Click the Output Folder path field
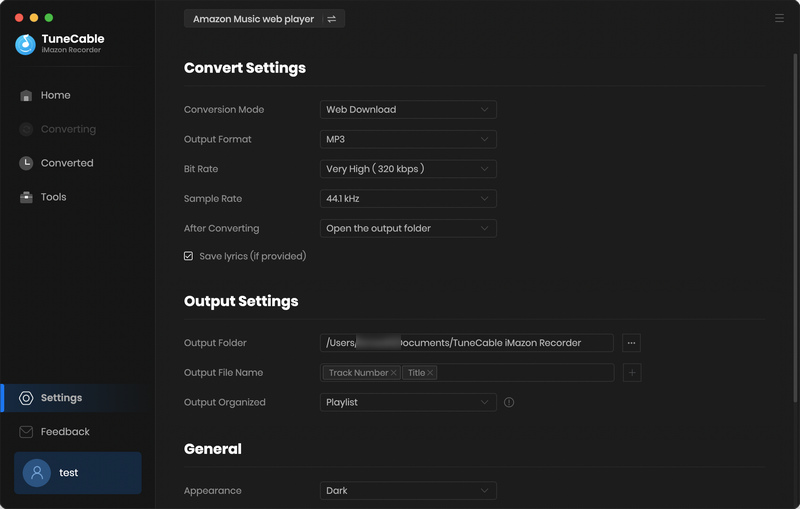 tap(466, 343)
